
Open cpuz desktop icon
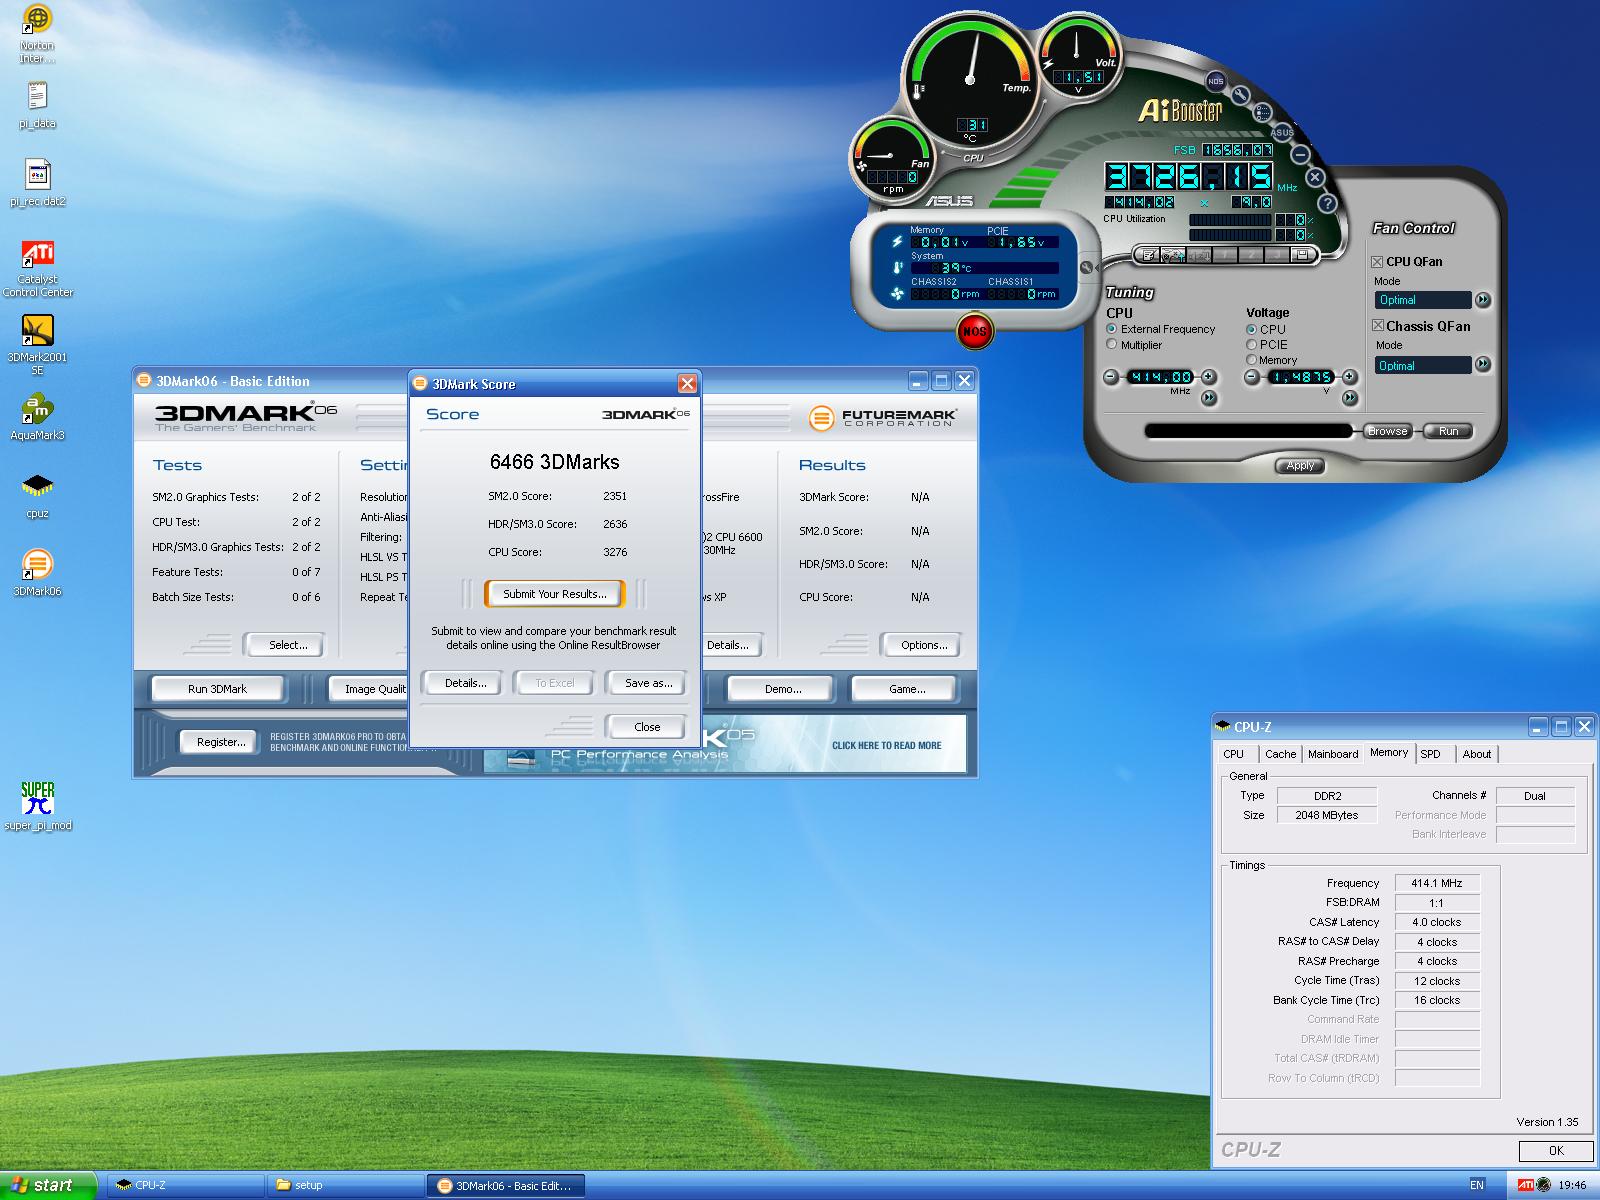point(37,495)
